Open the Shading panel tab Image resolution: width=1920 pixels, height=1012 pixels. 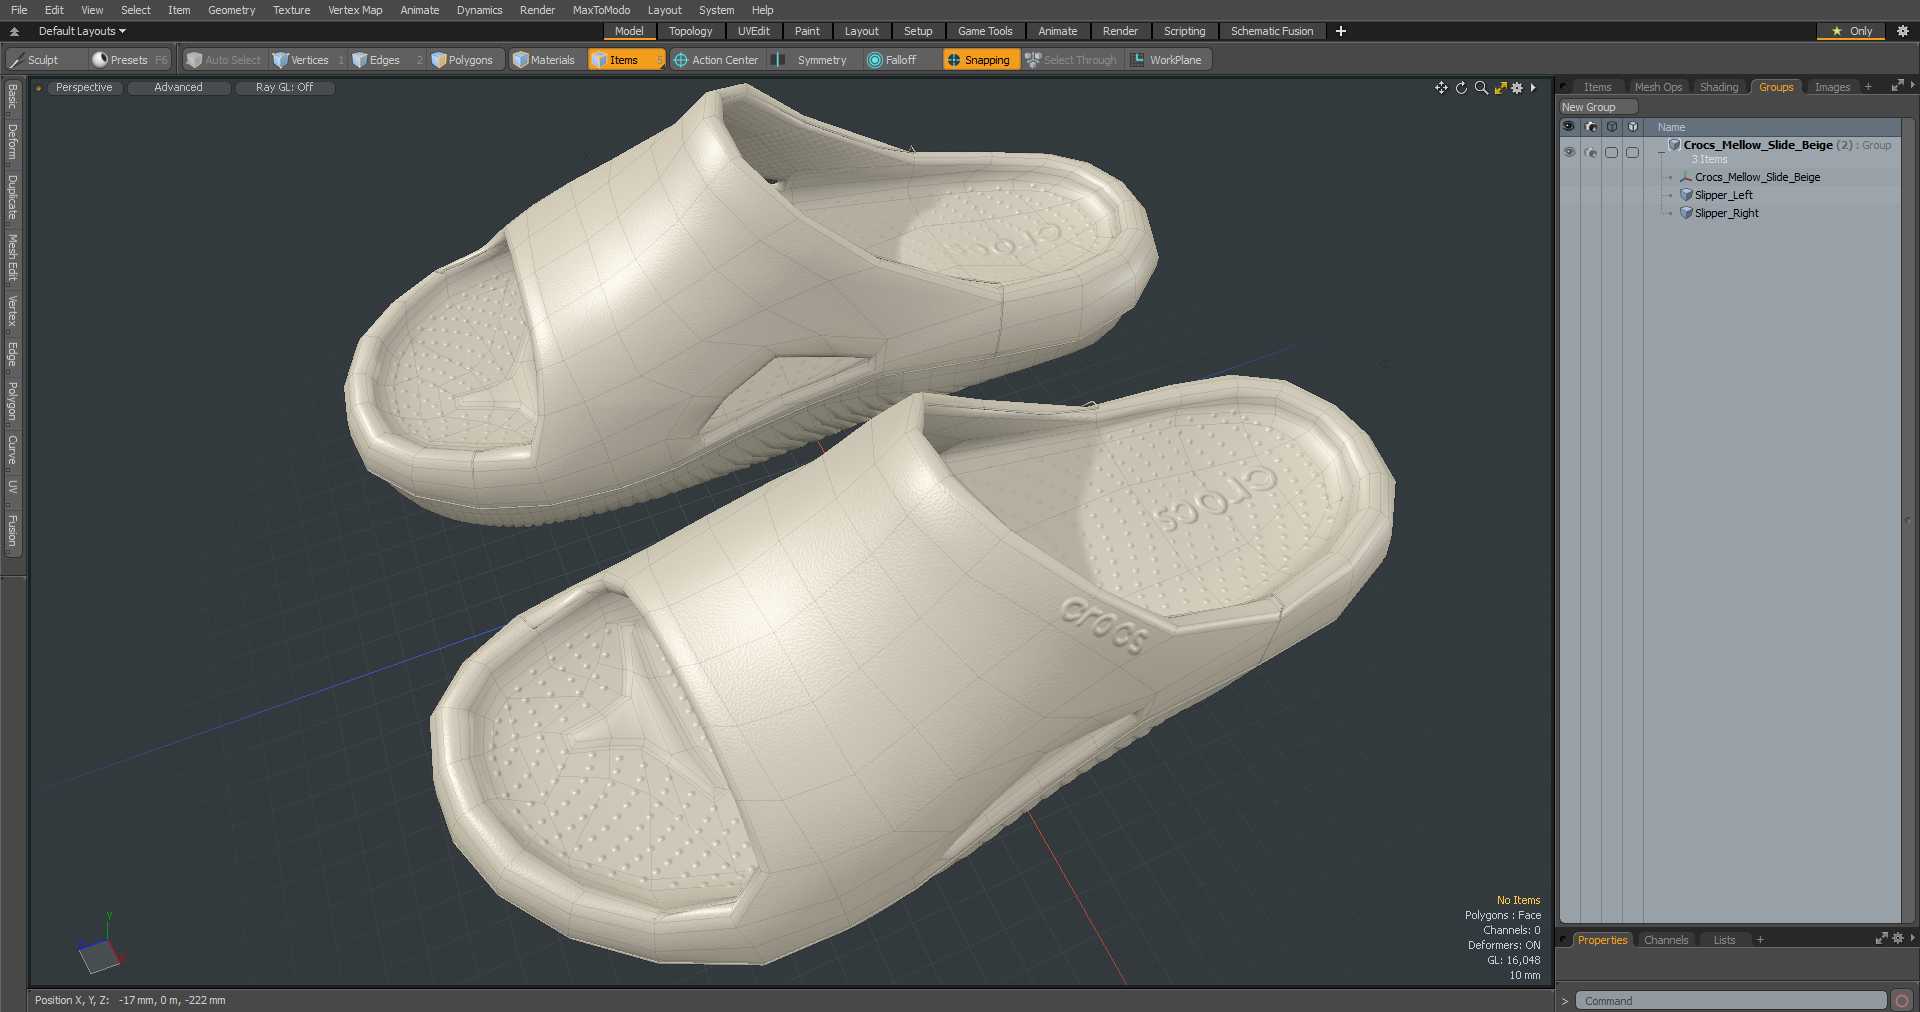point(1719,87)
